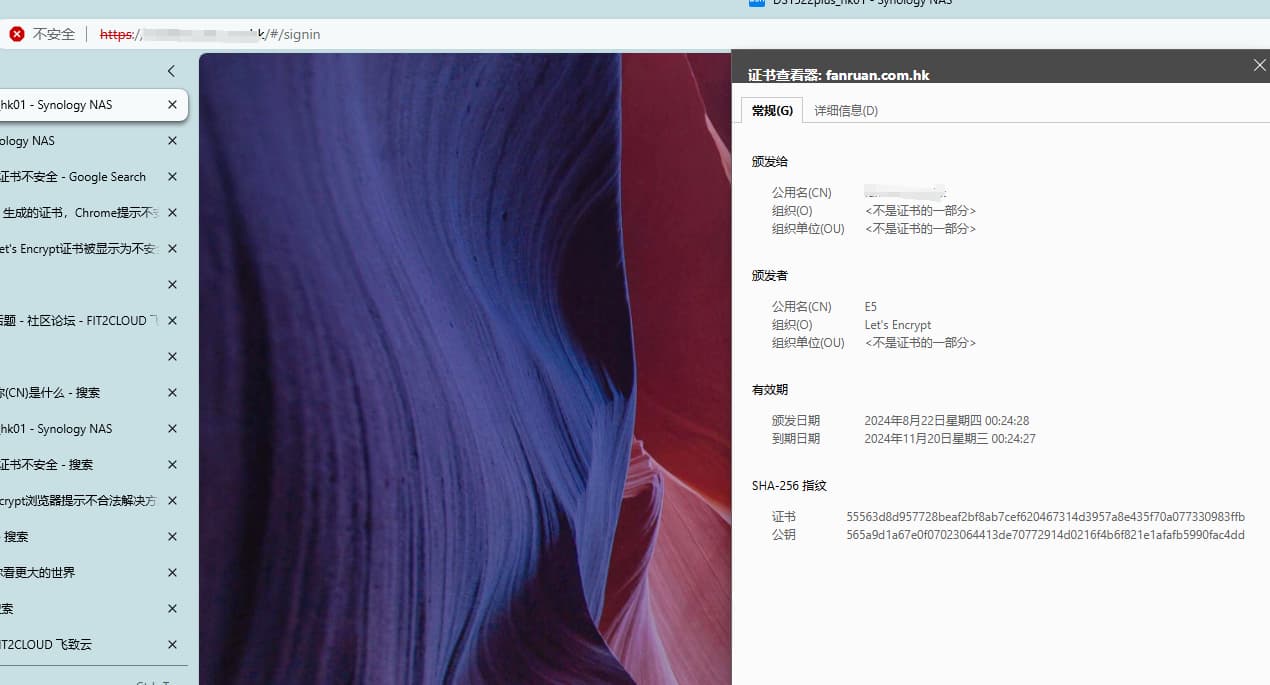Screen dimensions: 1270x685
Task: Switch to the 常规(G) certificate tab
Action: tap(772, 111)
